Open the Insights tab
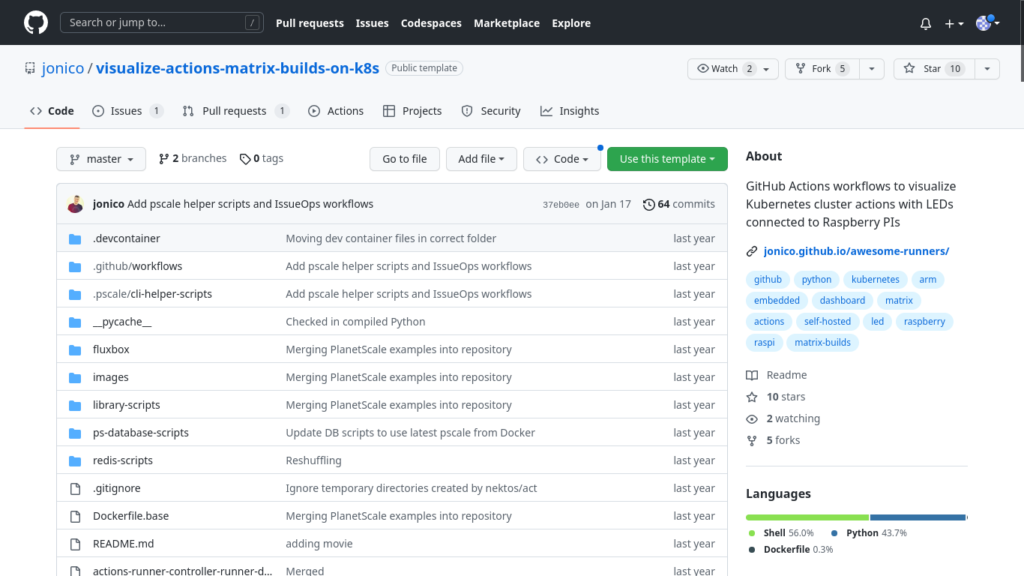 569,111
